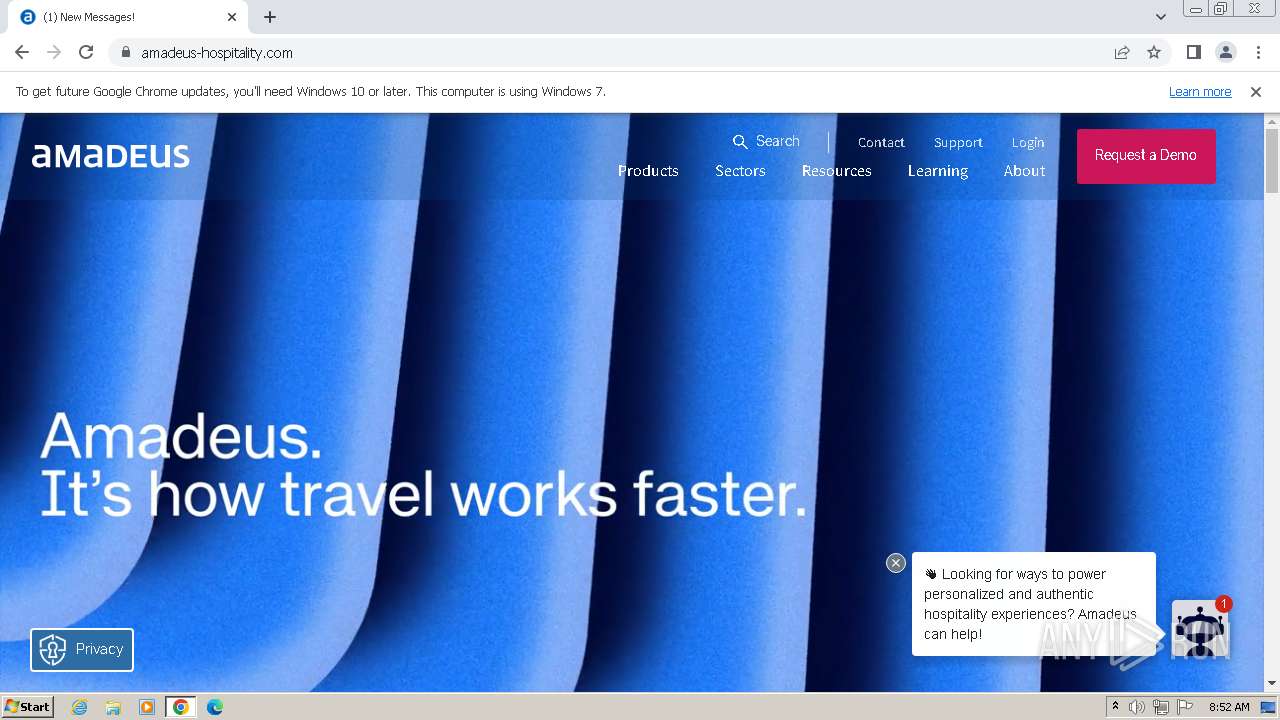
Task: Close the New Messages tab
Action: tap(232, 17)
